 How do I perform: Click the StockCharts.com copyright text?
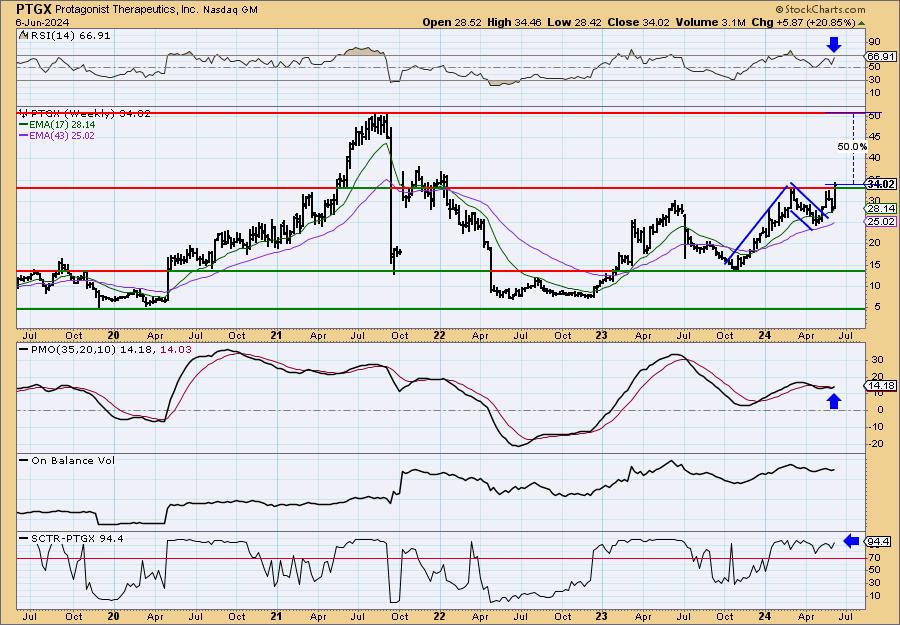click(820, 9)
